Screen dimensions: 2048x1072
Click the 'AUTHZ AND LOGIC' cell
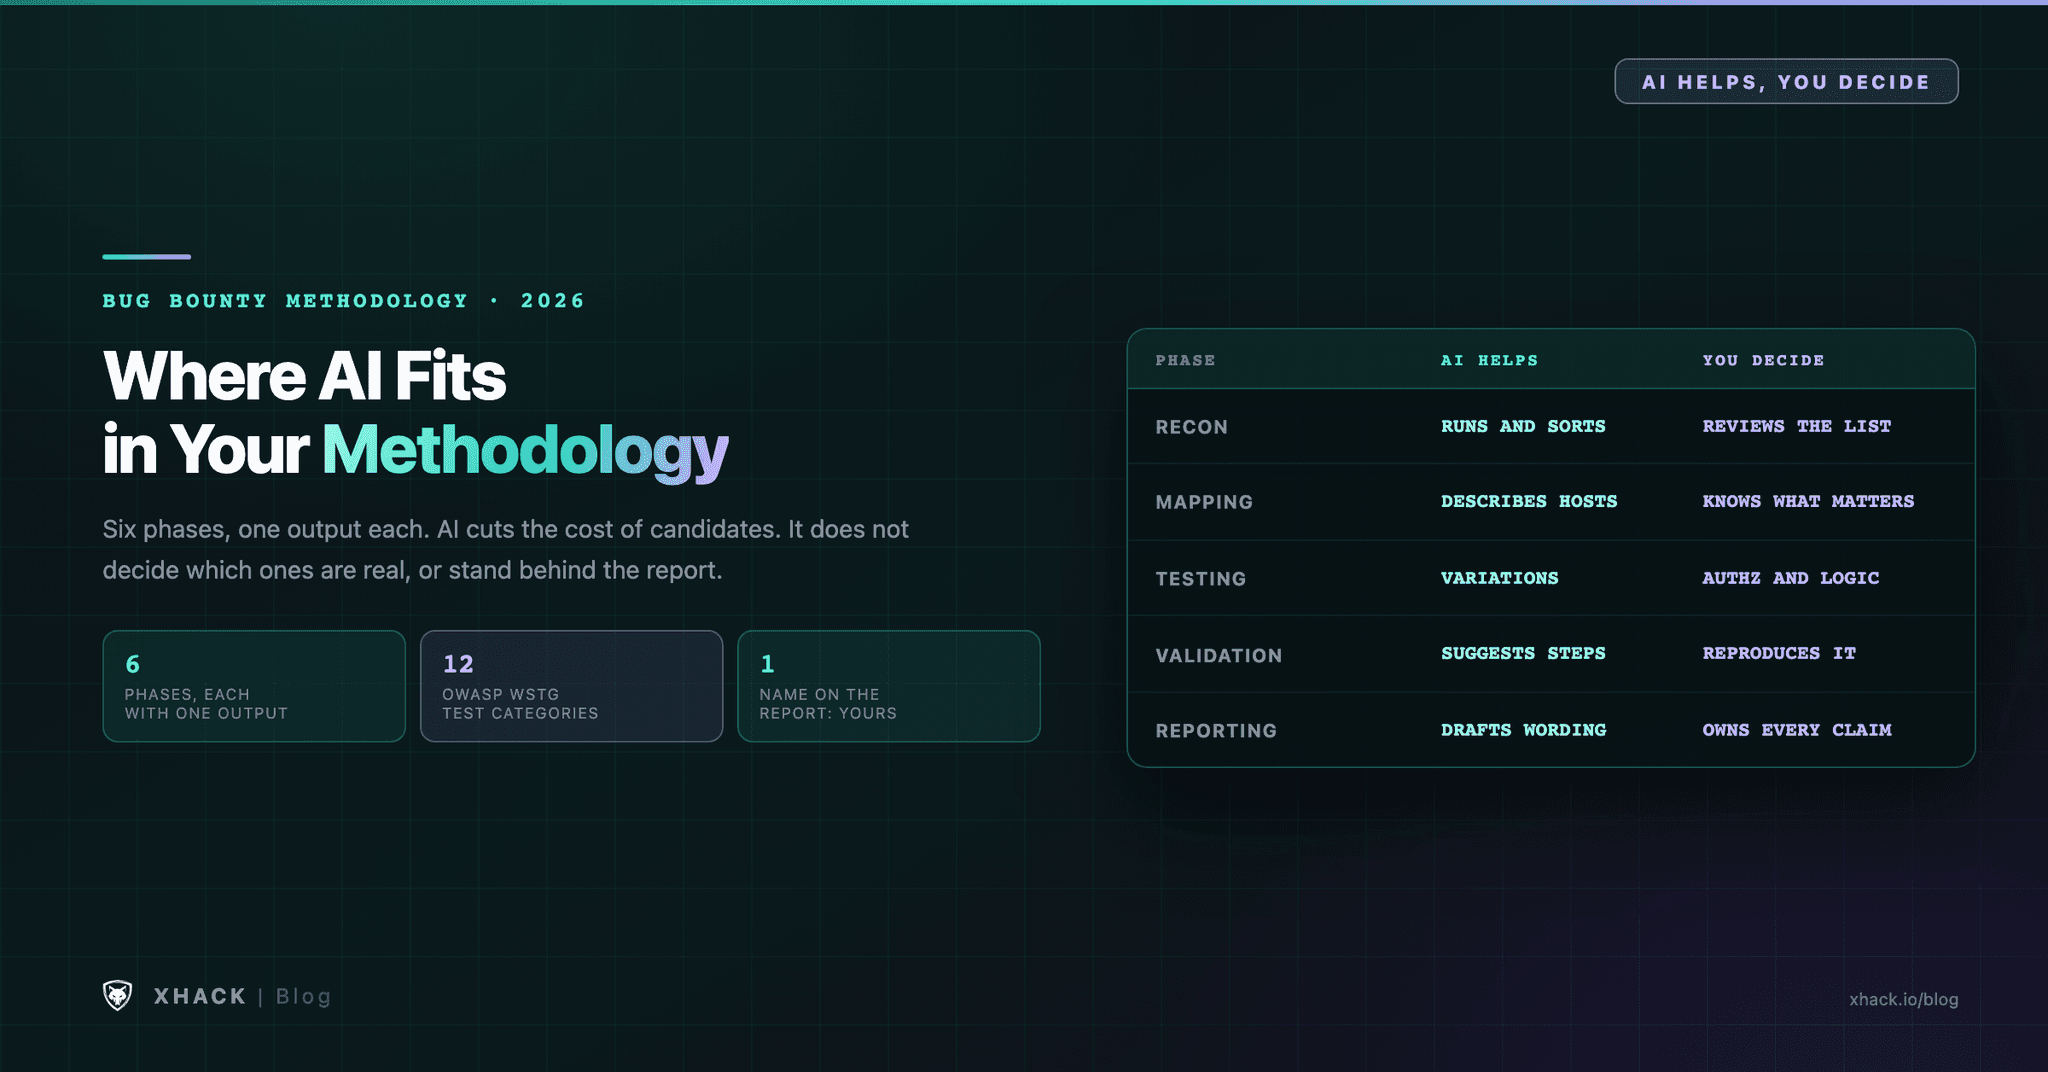(1790, 578)
